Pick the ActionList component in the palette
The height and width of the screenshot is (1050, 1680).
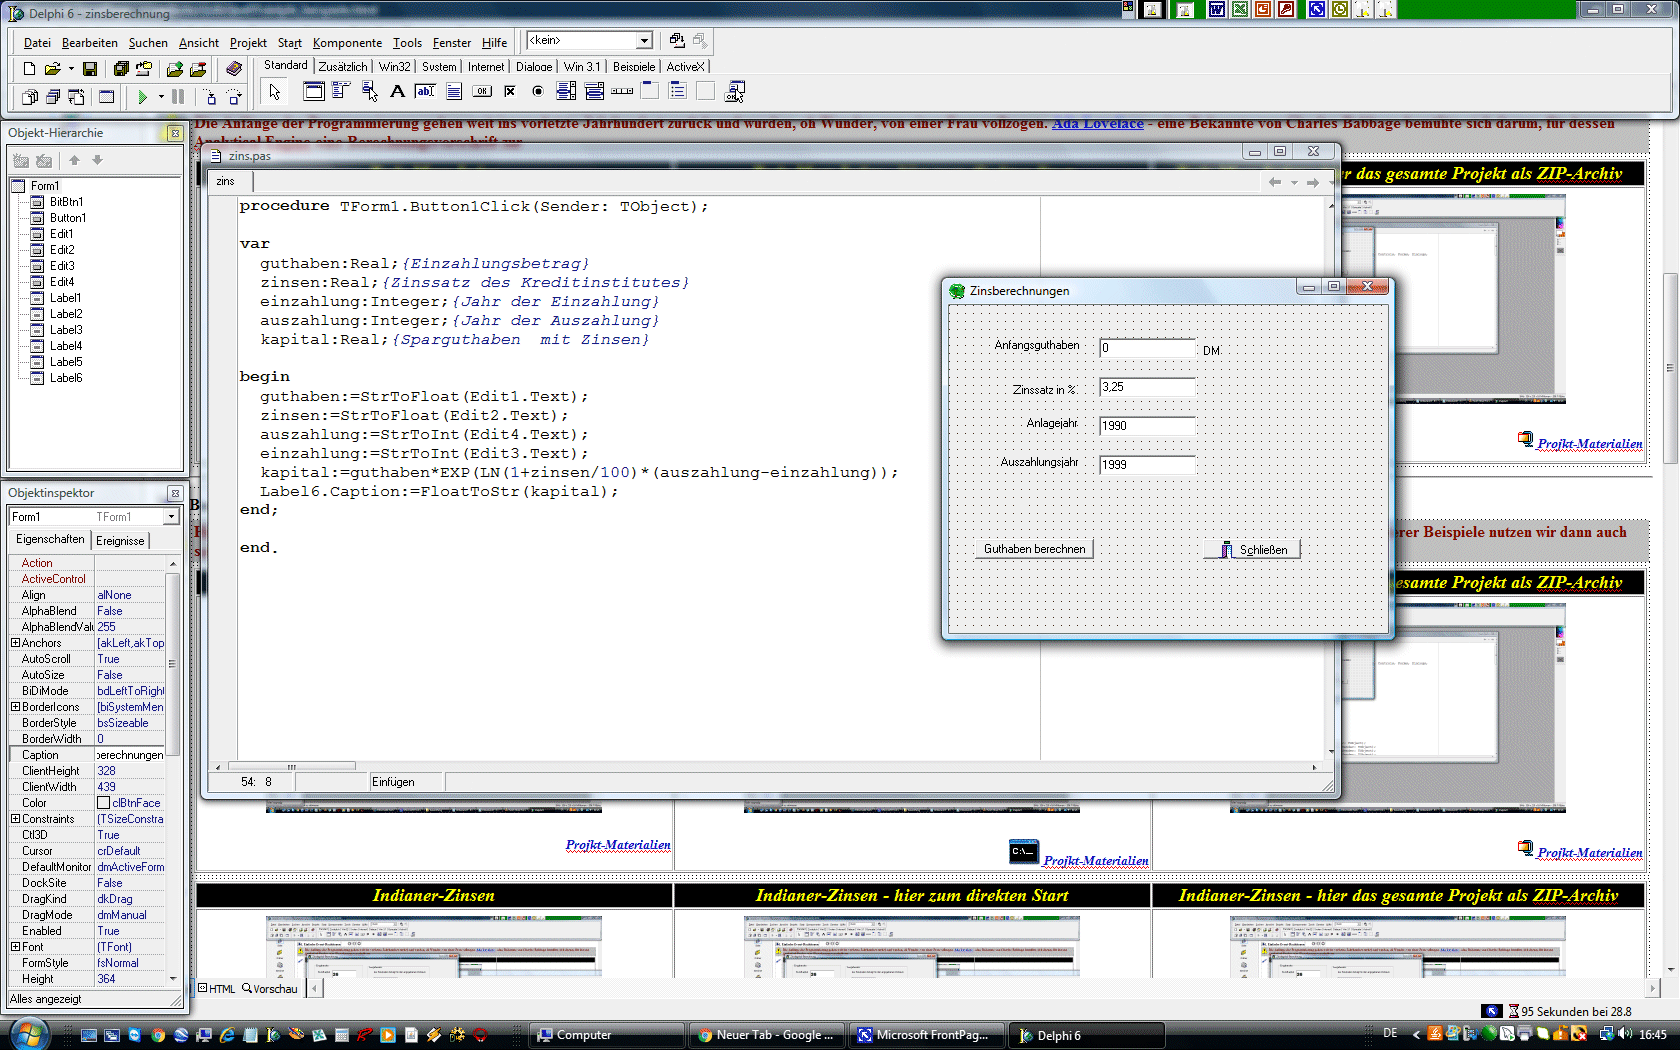(733, 91)
